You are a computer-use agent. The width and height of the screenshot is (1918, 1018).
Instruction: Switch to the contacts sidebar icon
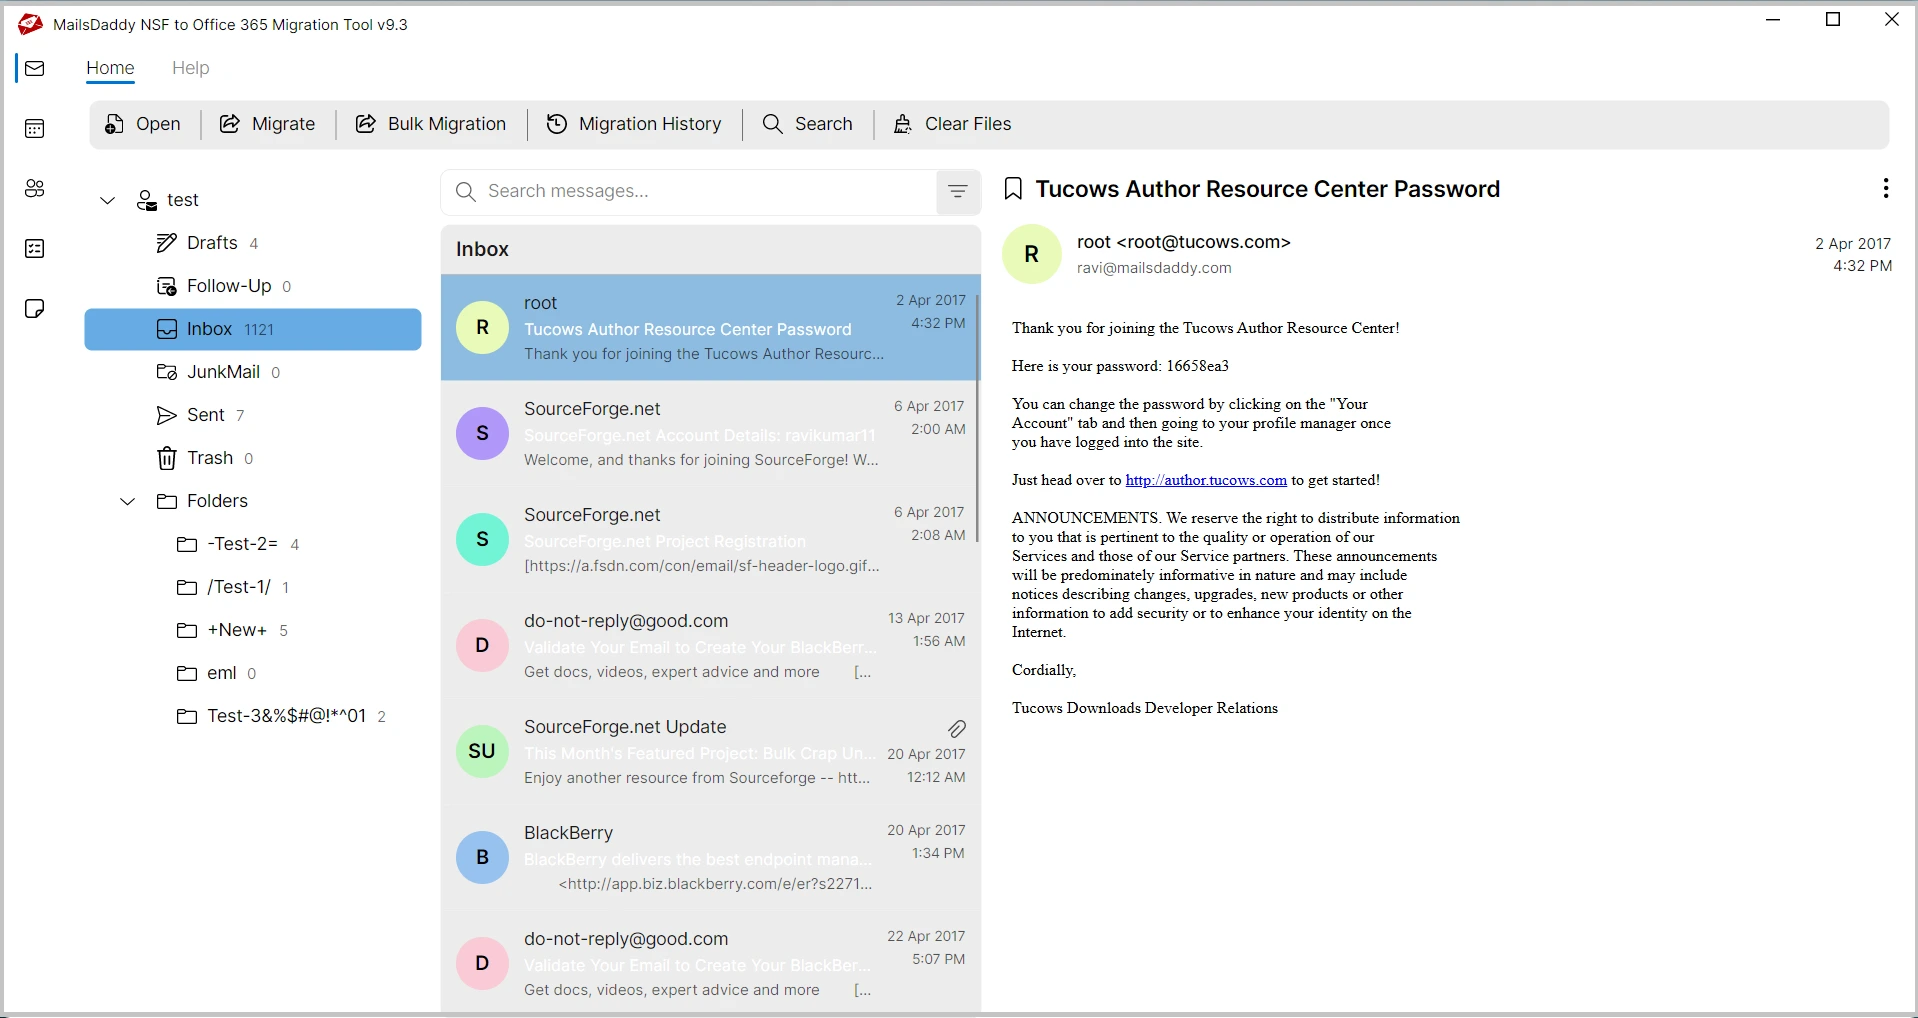coord(35,189)
